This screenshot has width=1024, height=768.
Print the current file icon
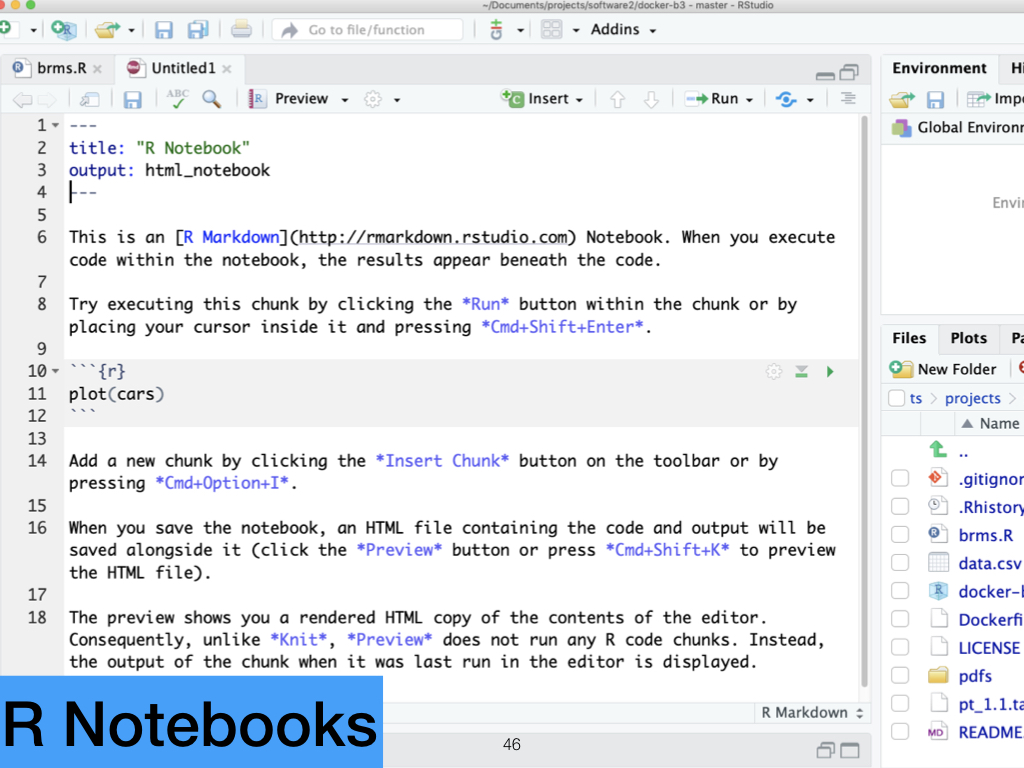click(x=241, y=29)
